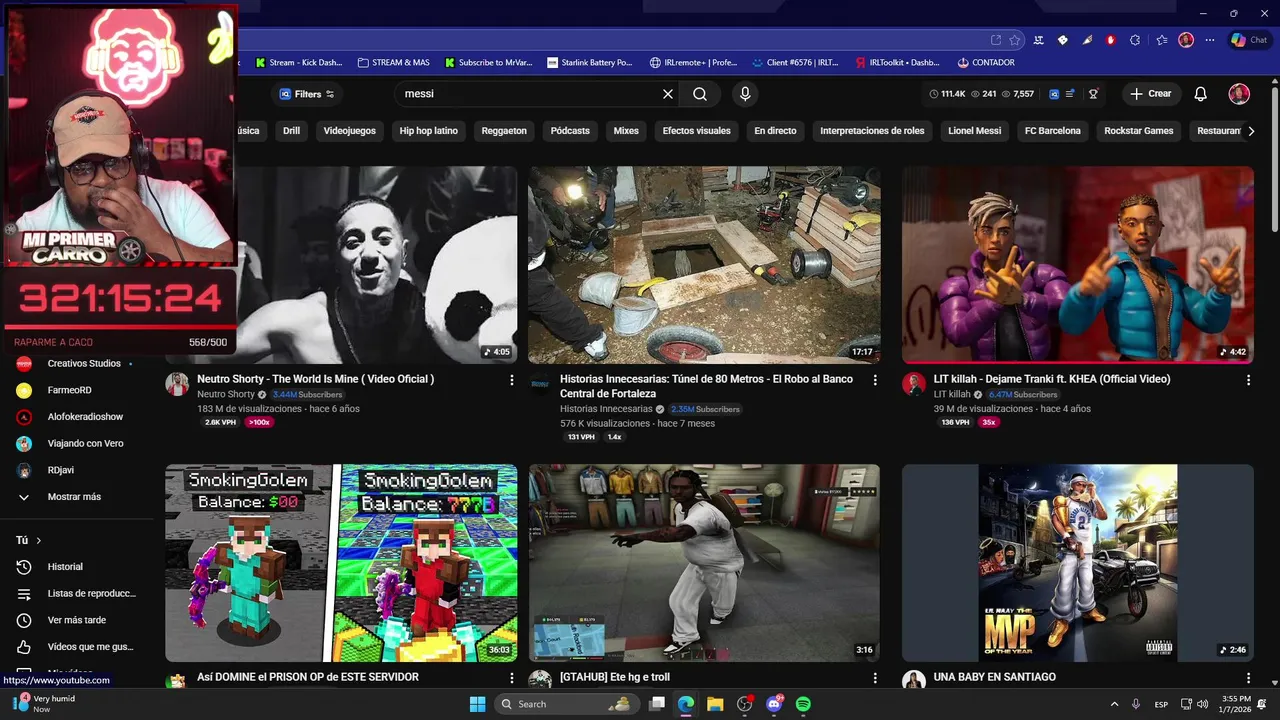Open options for Historias Innecesarias video
Screen dimensions: 1280x720
pyautogui.click(x=875, y=380)
